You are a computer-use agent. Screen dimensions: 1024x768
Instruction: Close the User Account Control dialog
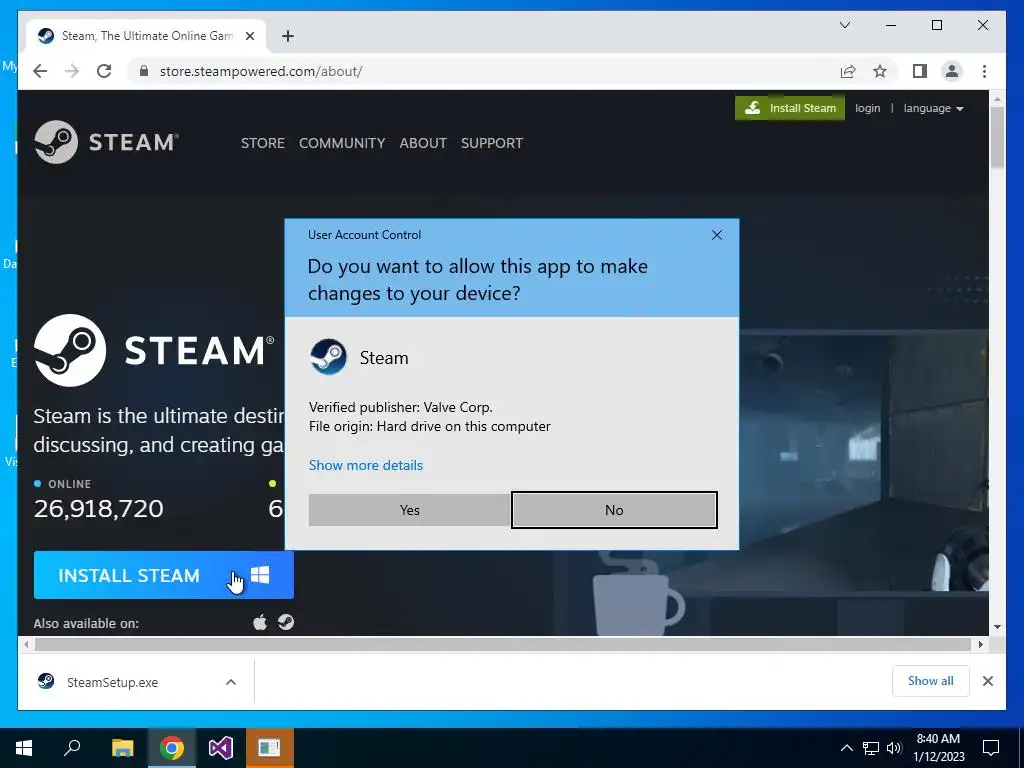(x=716, y=235)
